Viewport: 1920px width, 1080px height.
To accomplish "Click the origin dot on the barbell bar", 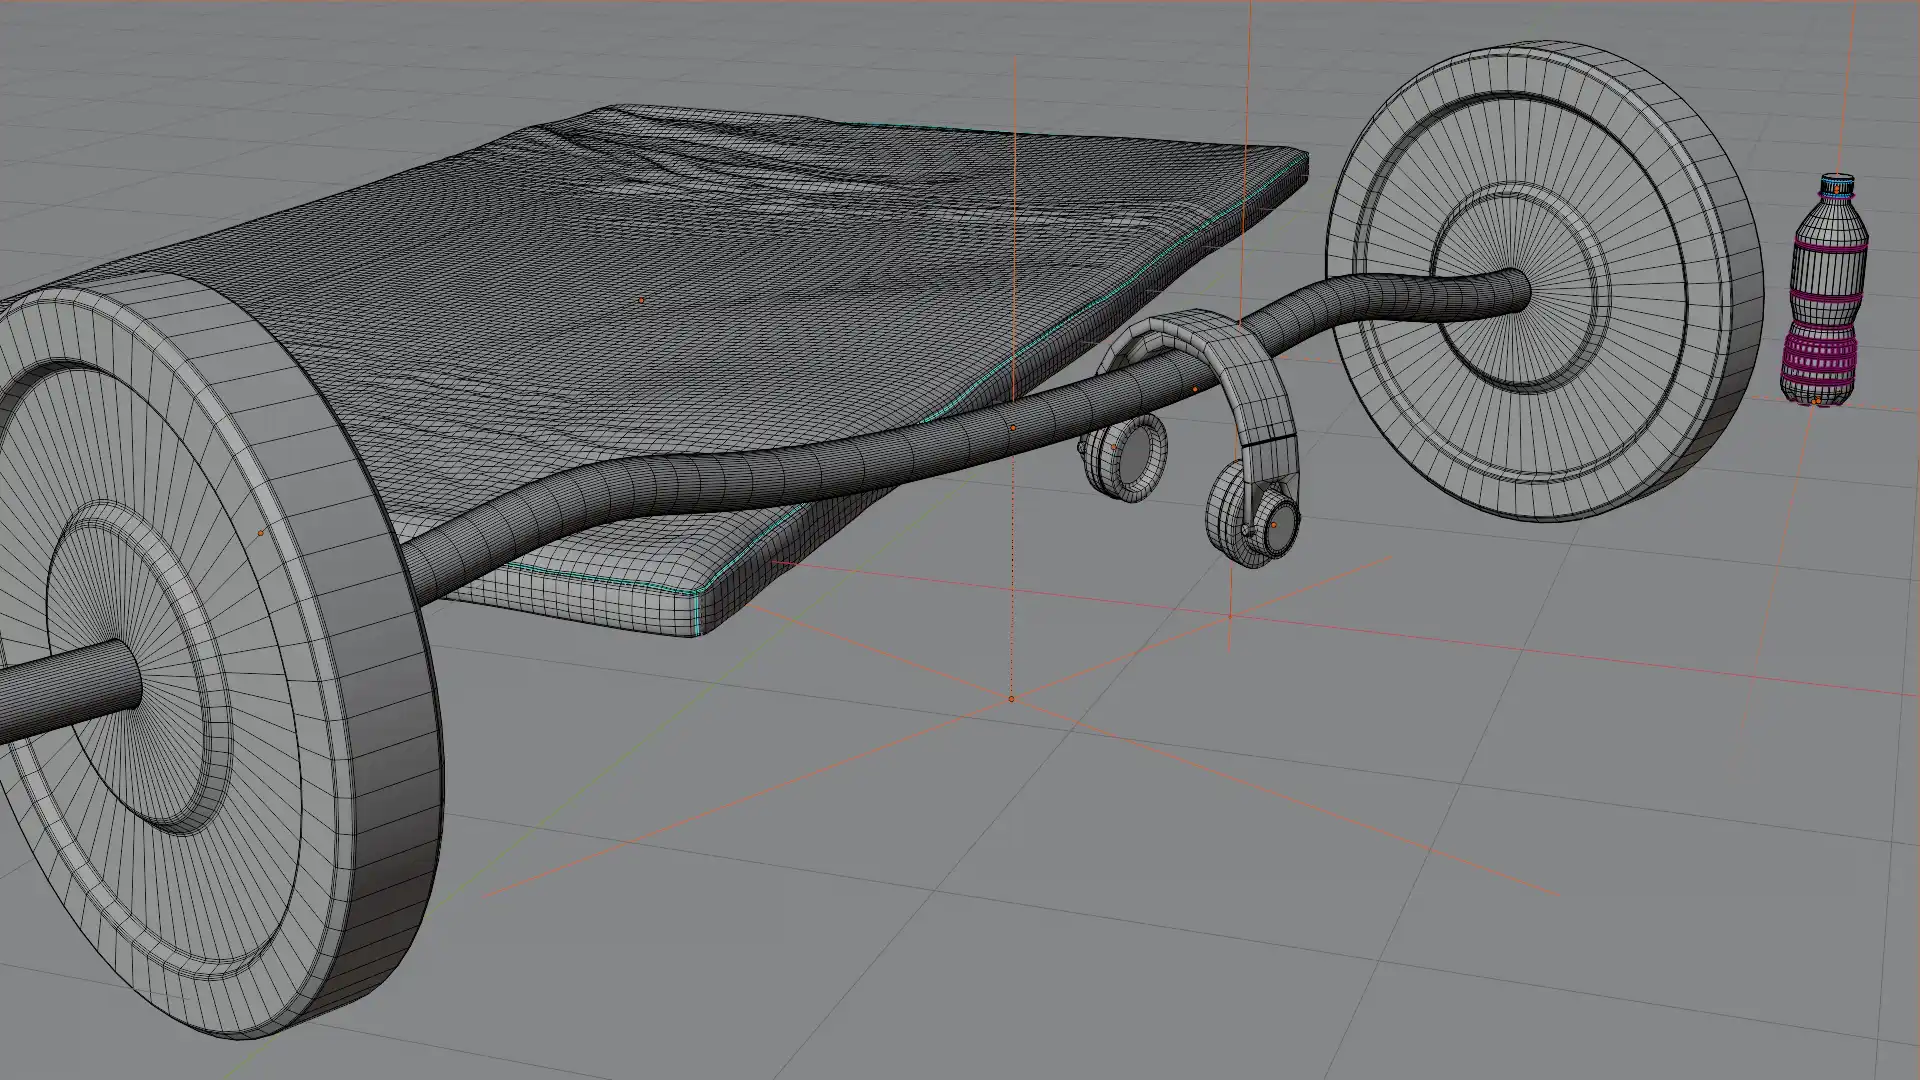I will [x=1013, y=428].
